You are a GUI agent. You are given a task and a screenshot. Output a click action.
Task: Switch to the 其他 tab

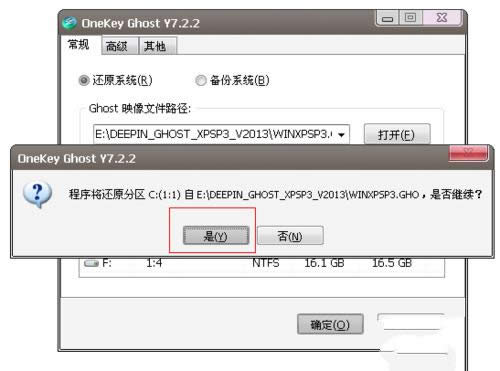coord(157,46)
